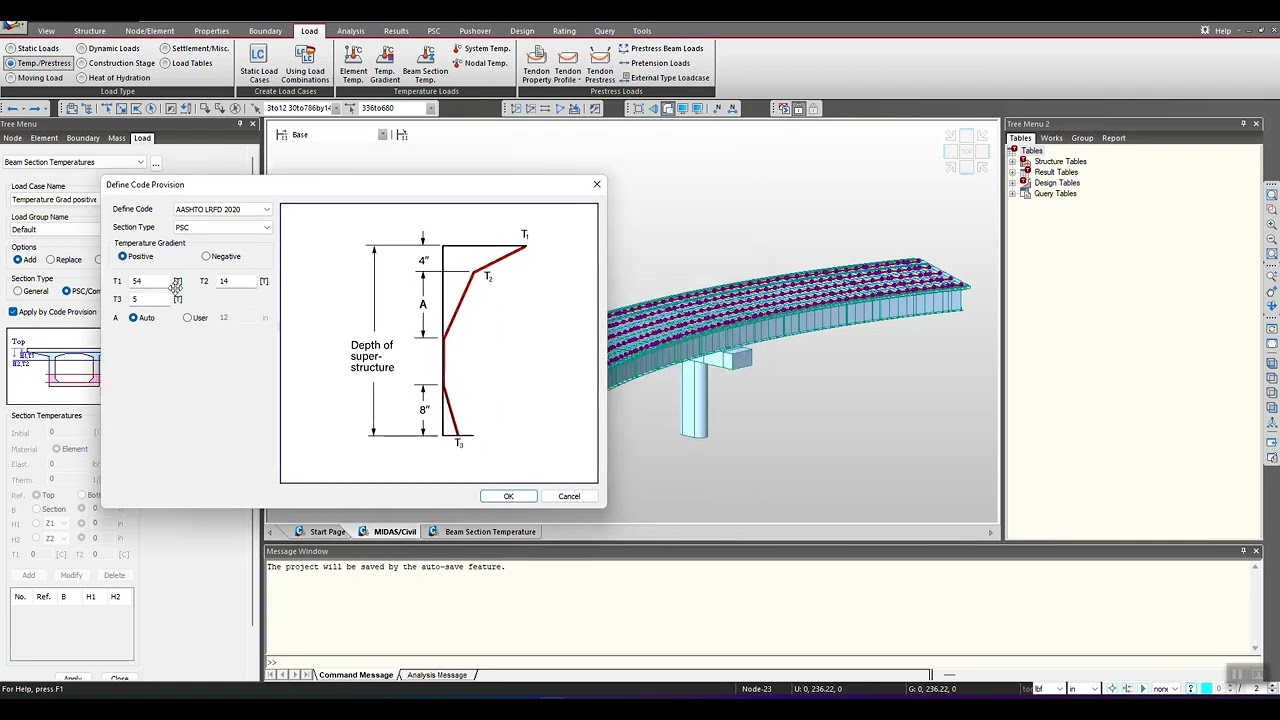Click the Delete button in Tree Menu
The image size is (1280, 720).
[x=115, y=575]
